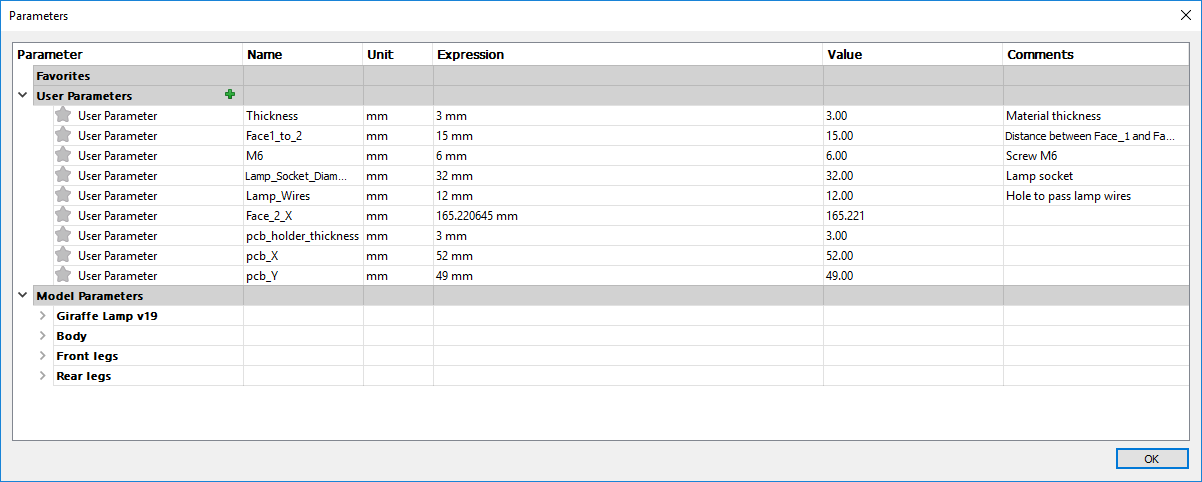Edit the '12 mm' expression cell
1202x482 pixels.
[x=628, y=196]
